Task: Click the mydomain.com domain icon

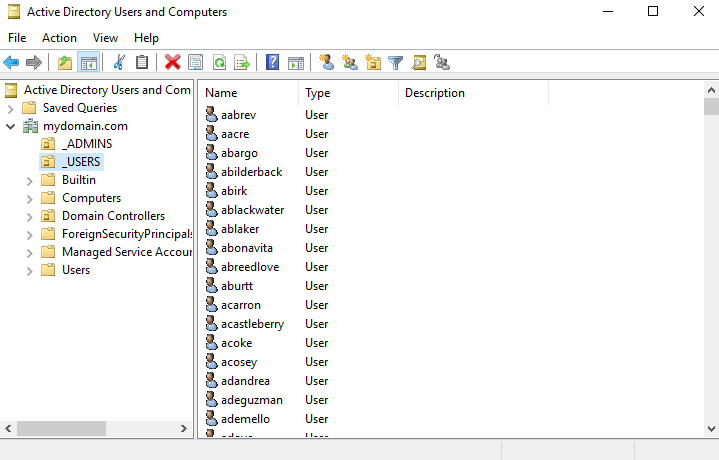Action: (x=31, y=126)
